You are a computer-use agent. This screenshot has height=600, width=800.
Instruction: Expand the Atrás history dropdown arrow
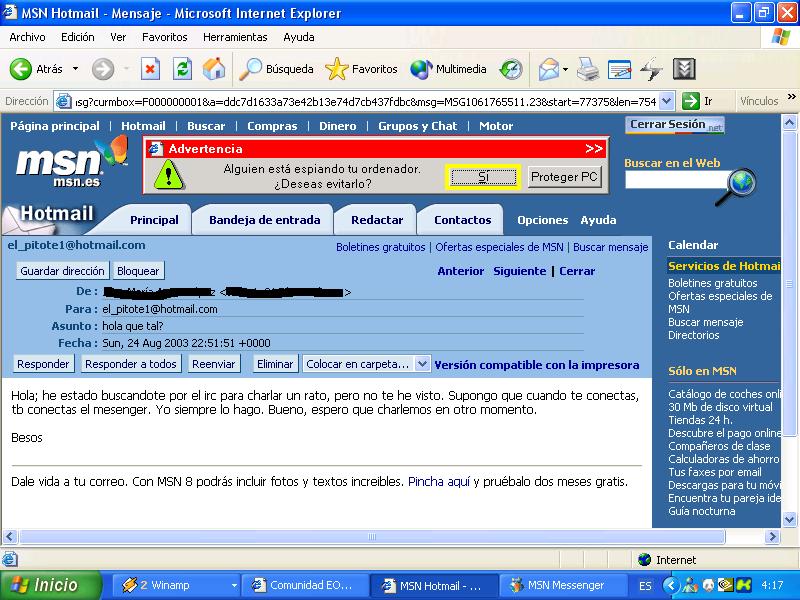click(74, 70)
